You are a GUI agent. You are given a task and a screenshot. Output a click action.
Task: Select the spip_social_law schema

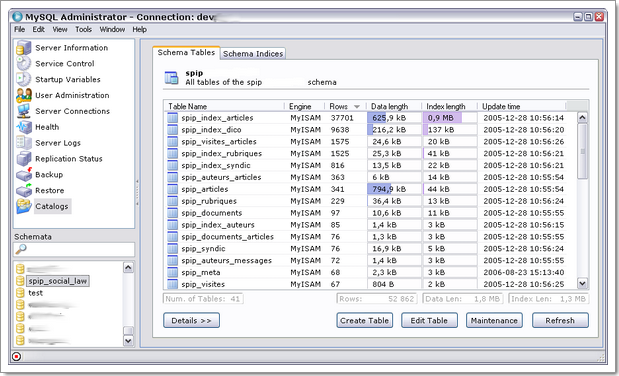pyautogui.click(x=58, y=281)
